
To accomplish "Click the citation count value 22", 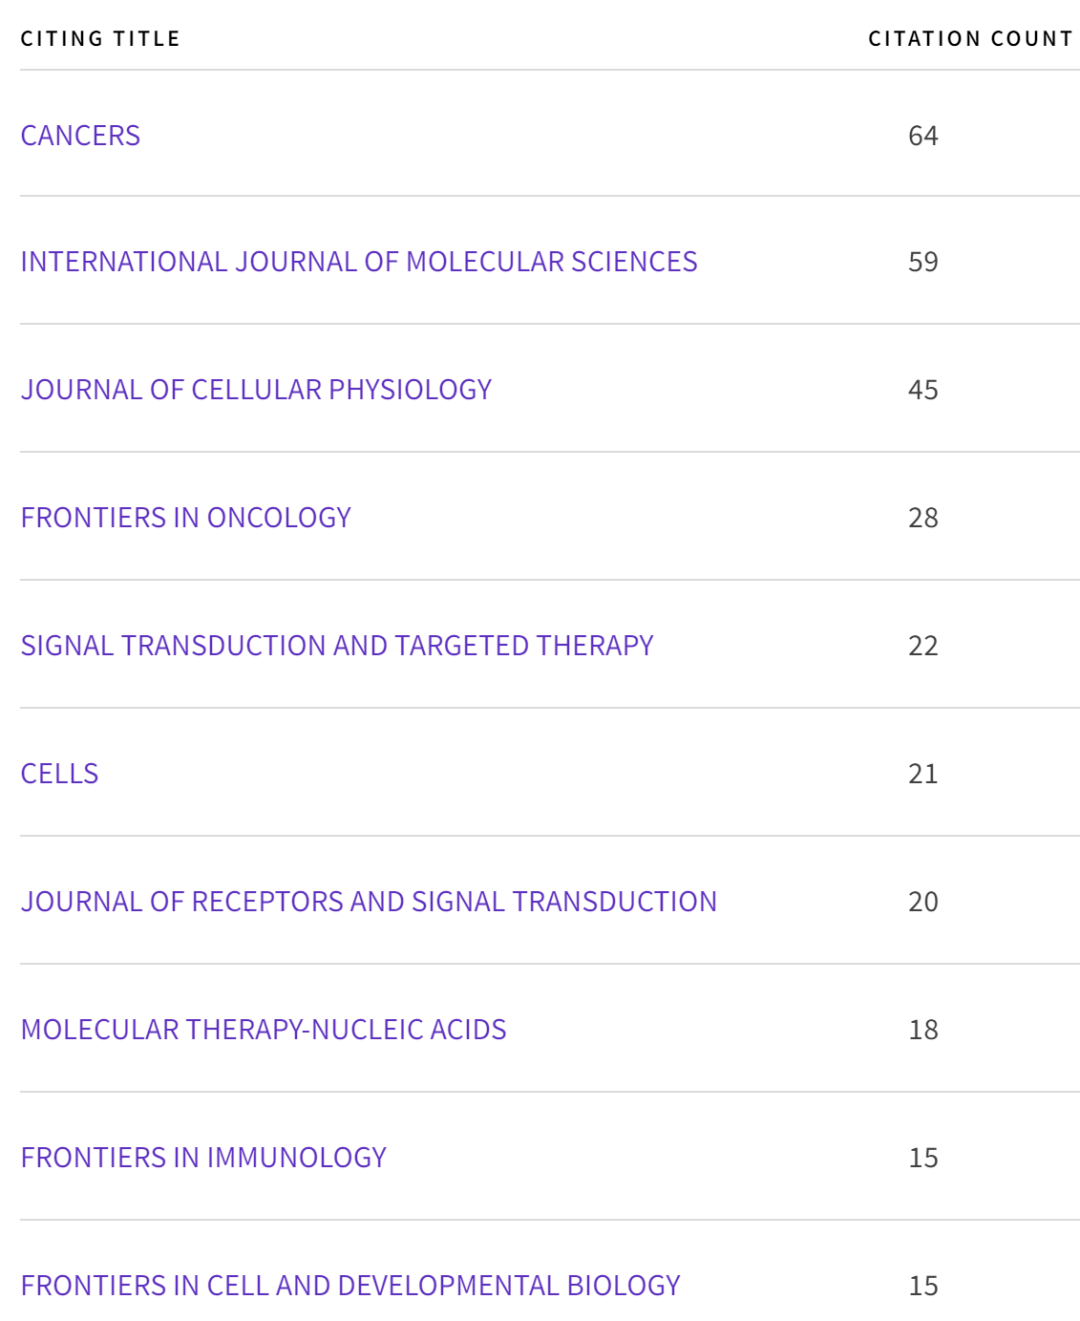I will (x=923, y=645).
